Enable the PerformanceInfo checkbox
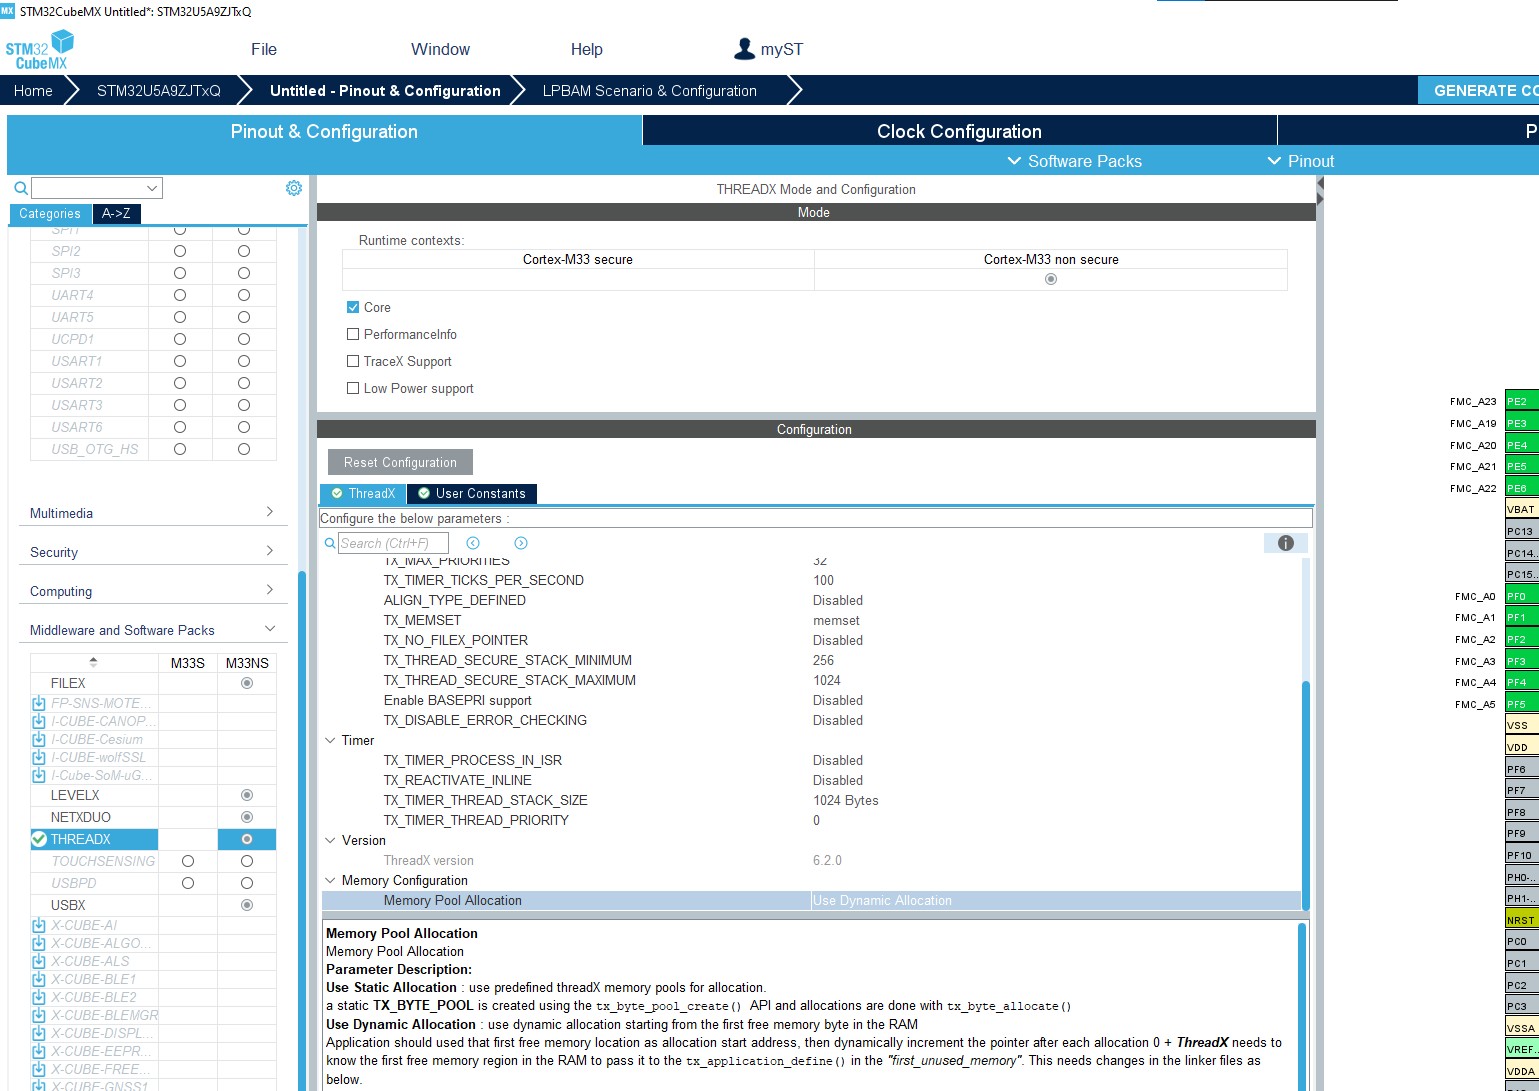1539x1091 pixels. click(353, 334)
